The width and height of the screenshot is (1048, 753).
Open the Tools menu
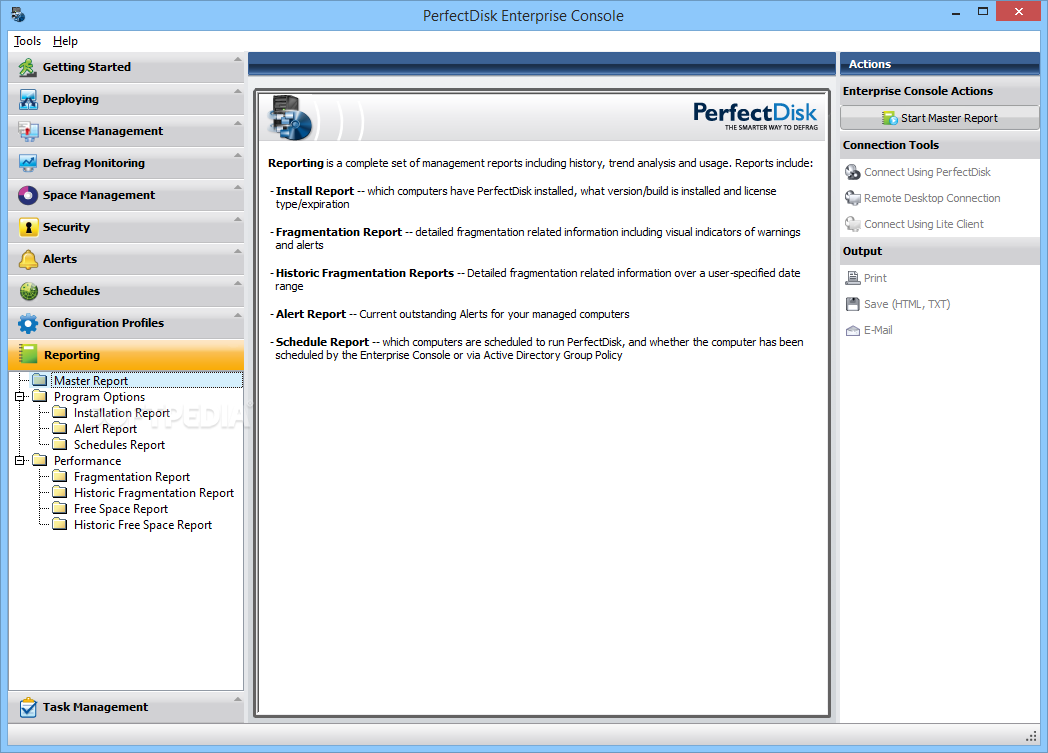click(x=27, y=41)
